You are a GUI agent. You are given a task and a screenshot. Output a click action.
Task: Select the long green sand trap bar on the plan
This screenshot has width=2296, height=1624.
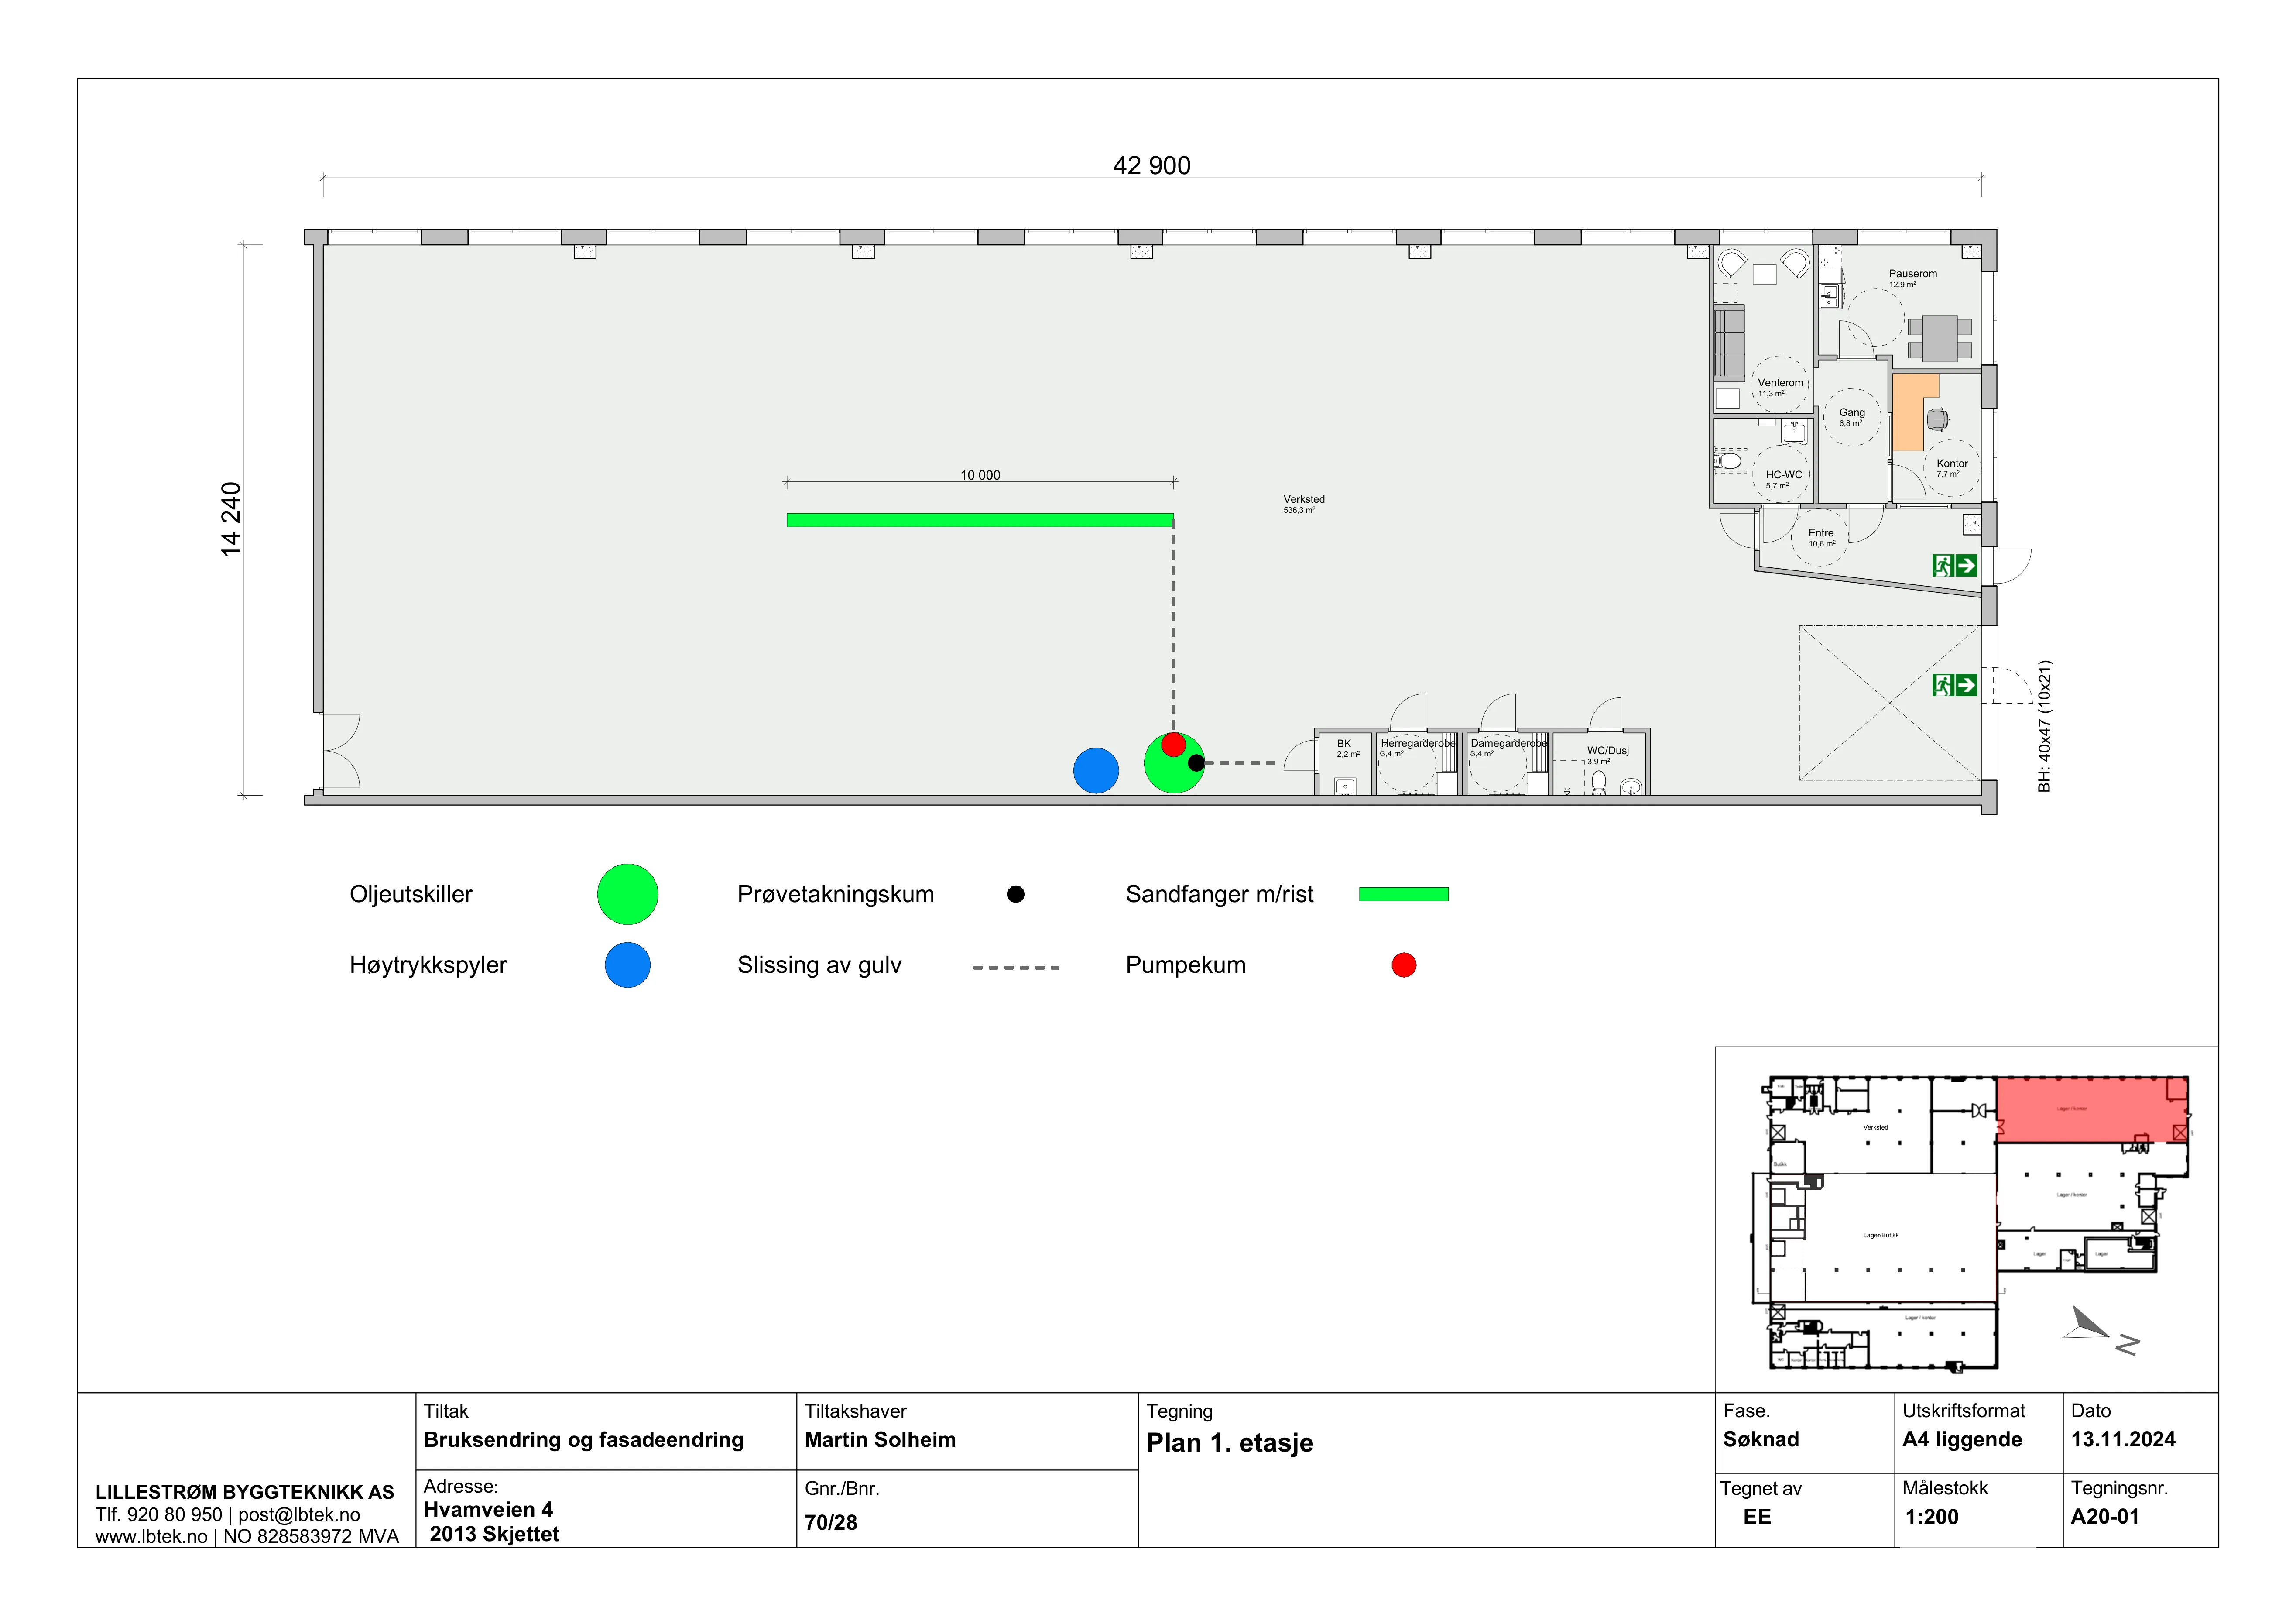pyautogui.click(x=980, y=520)
